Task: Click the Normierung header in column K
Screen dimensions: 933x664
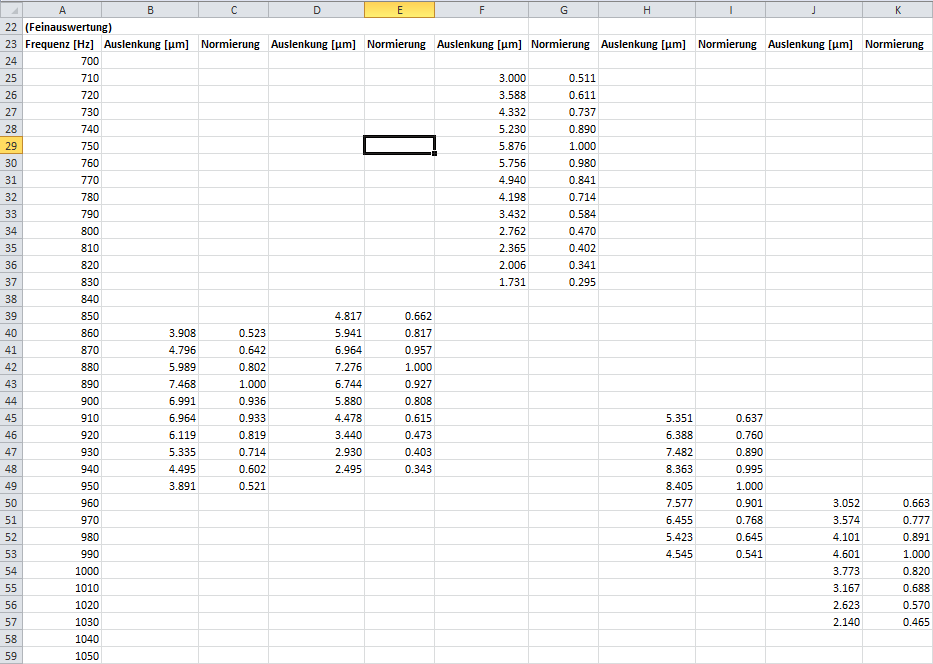Action: point(896,44)
